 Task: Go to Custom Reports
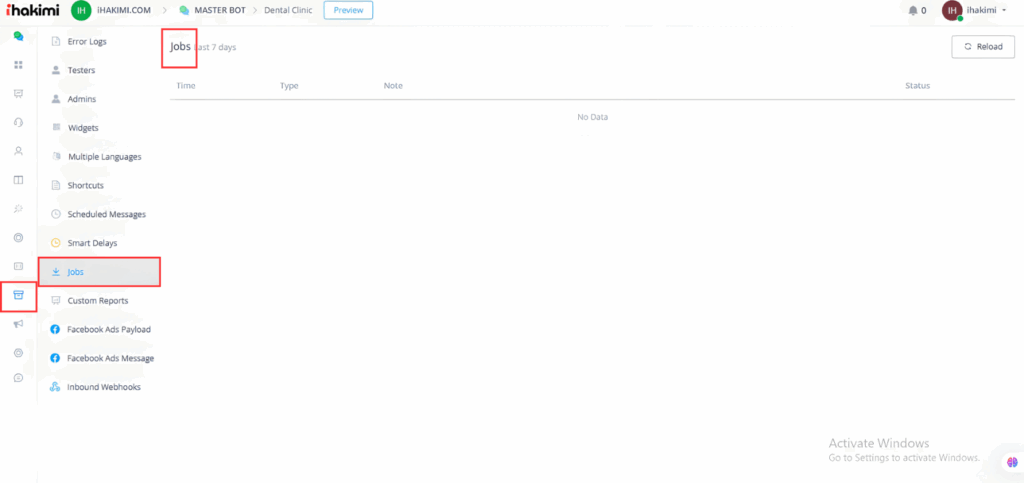(x=97, y=300)
